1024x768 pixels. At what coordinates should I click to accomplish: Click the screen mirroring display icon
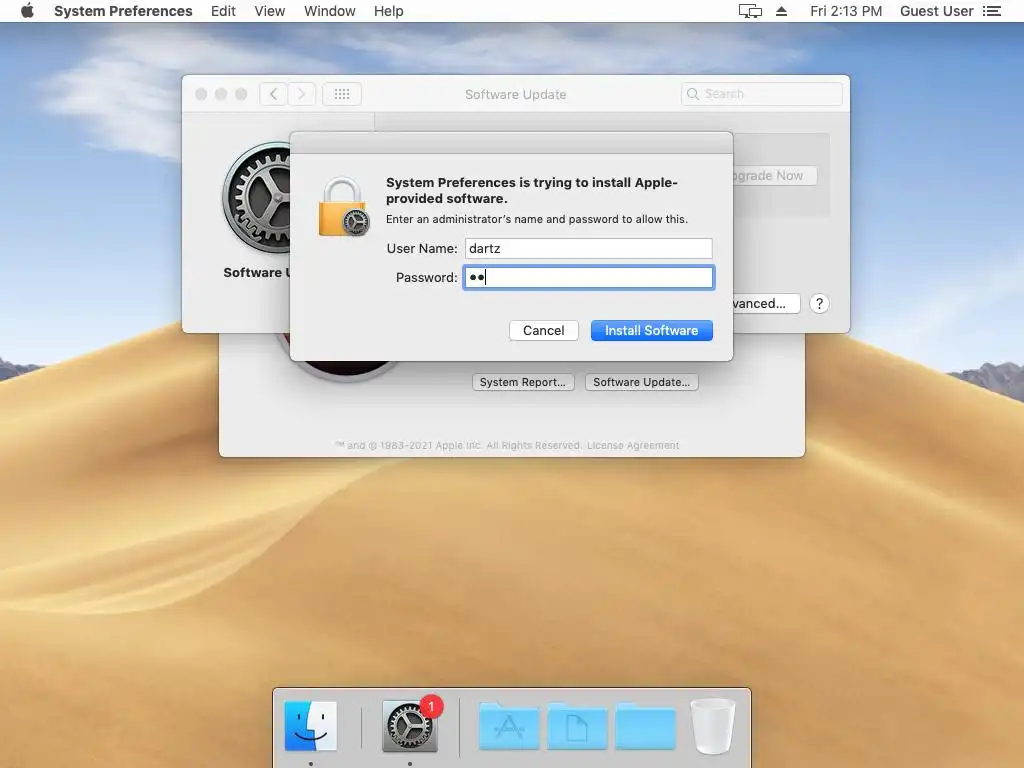tap(750, 11)
